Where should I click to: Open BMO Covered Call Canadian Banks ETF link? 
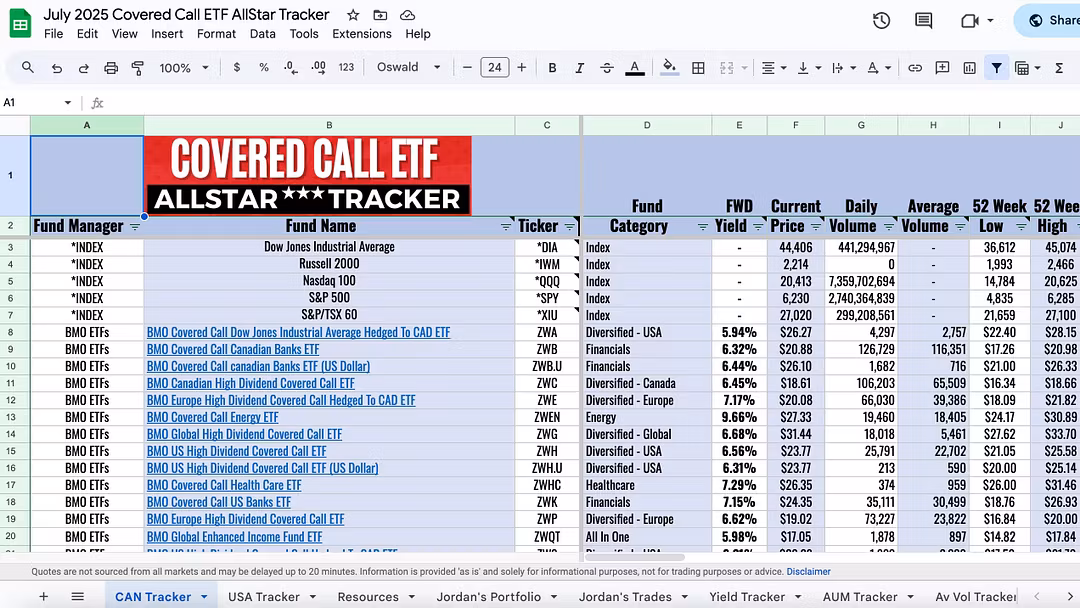pos(233,349)
